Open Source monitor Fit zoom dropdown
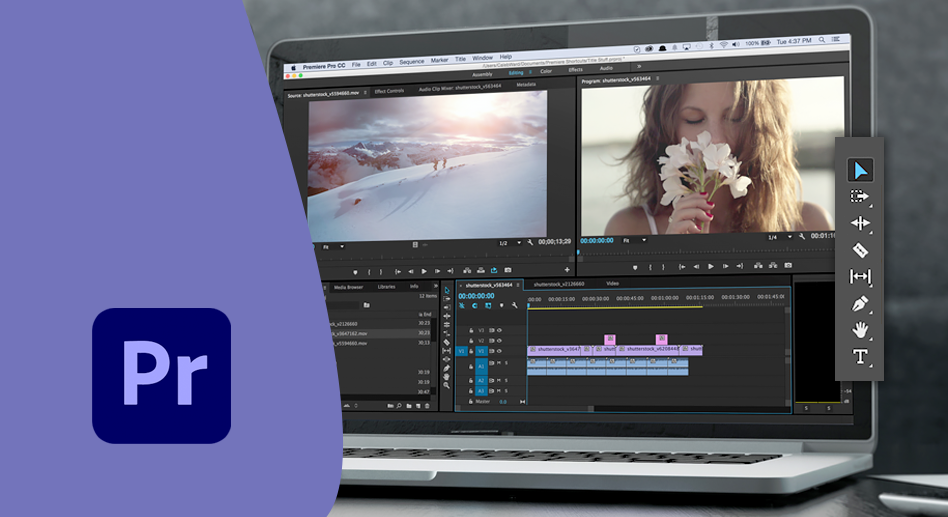The height and width of the screenshot is (517, 948). [x=333, y=247]
